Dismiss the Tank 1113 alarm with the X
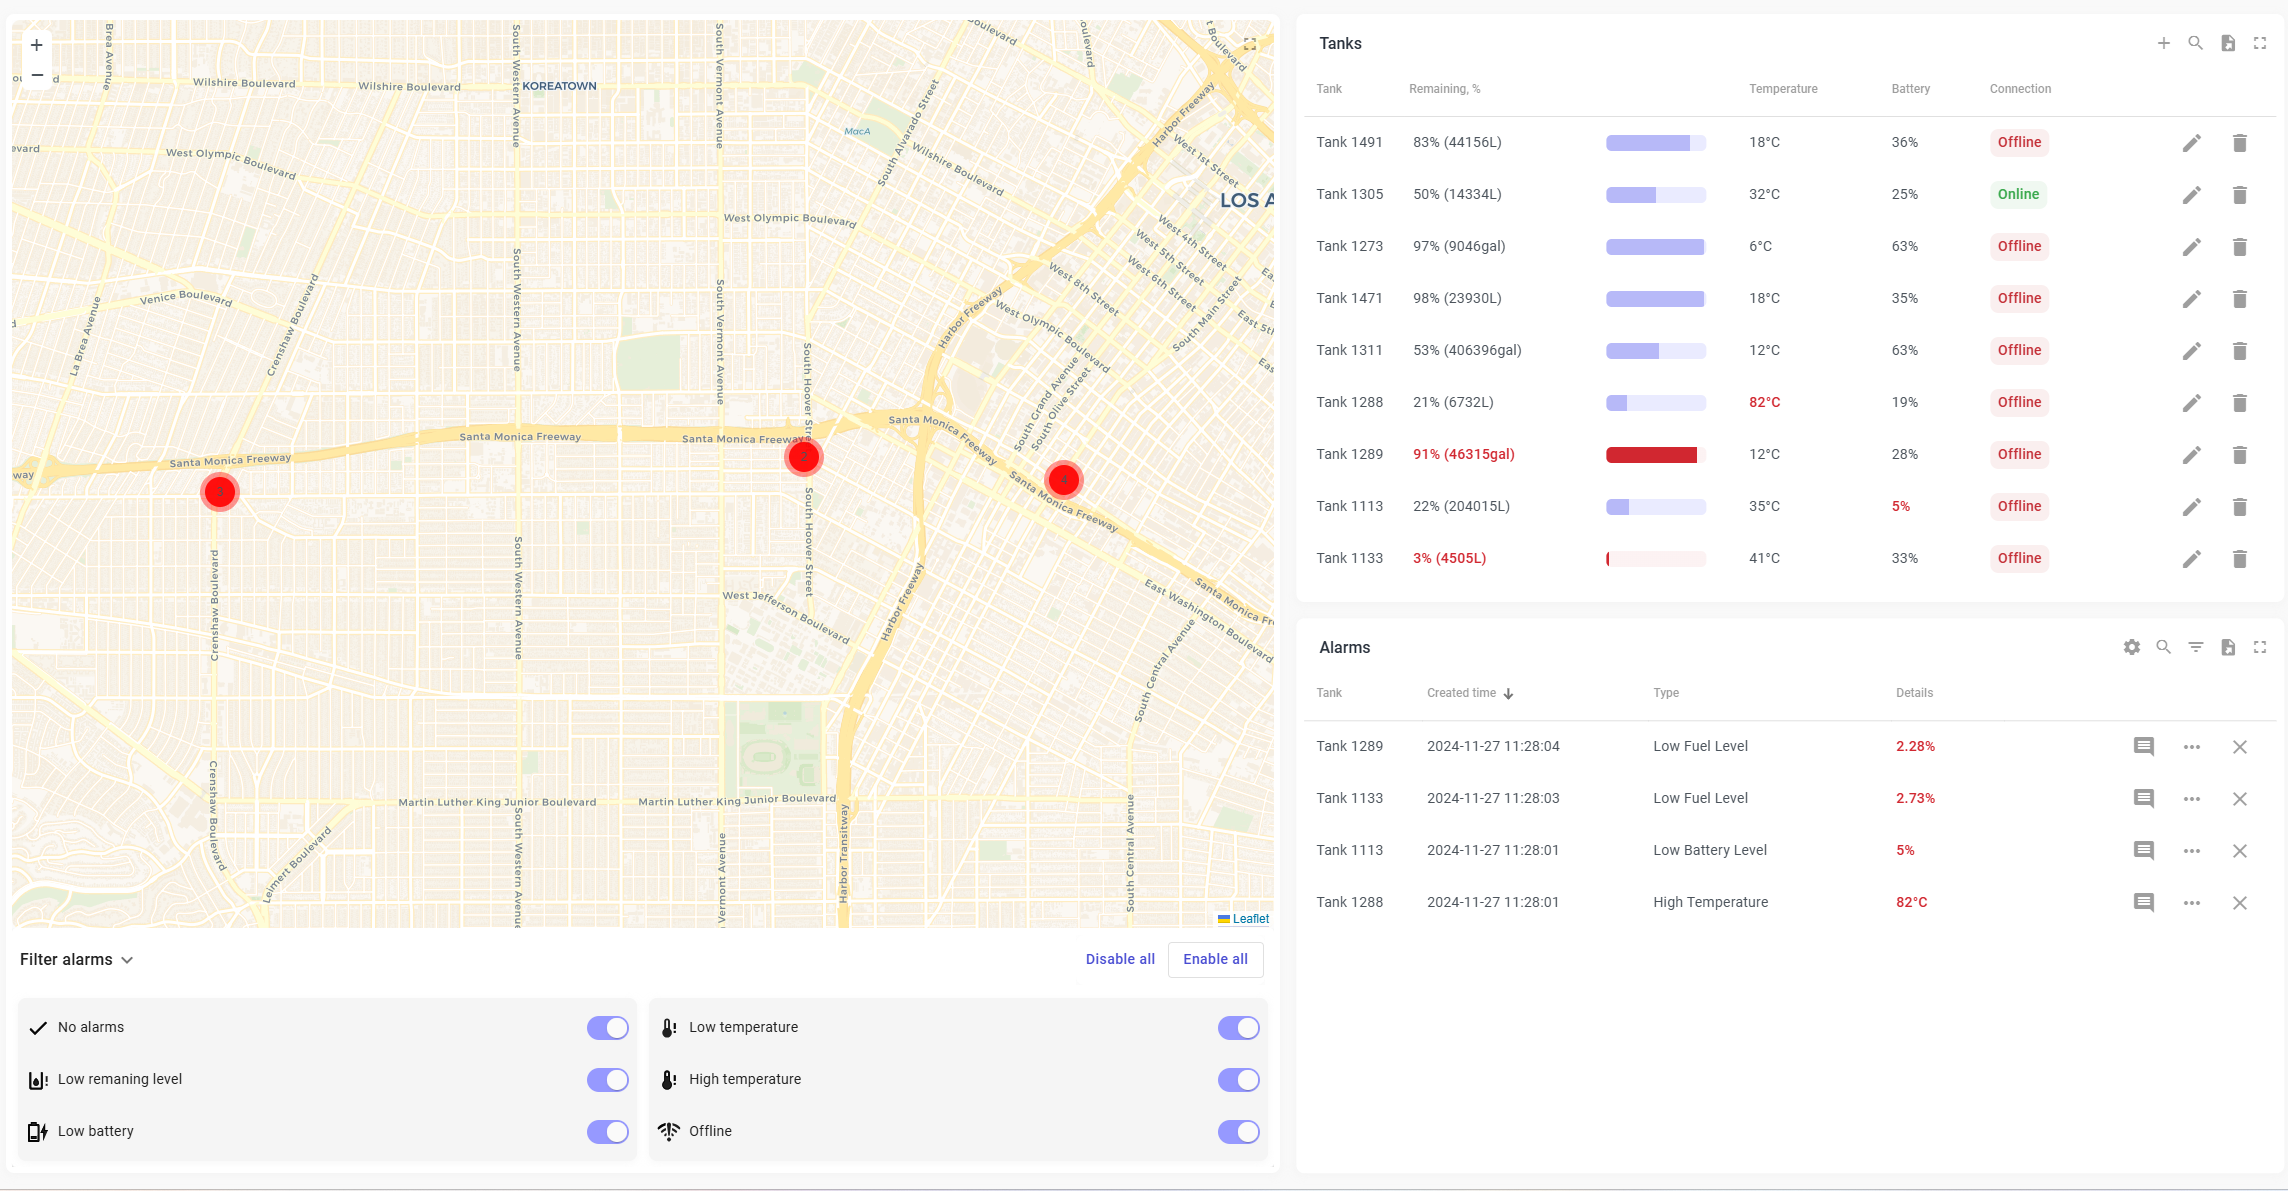Screen dimensions: 2288x1191 [x=2239, y=851]
